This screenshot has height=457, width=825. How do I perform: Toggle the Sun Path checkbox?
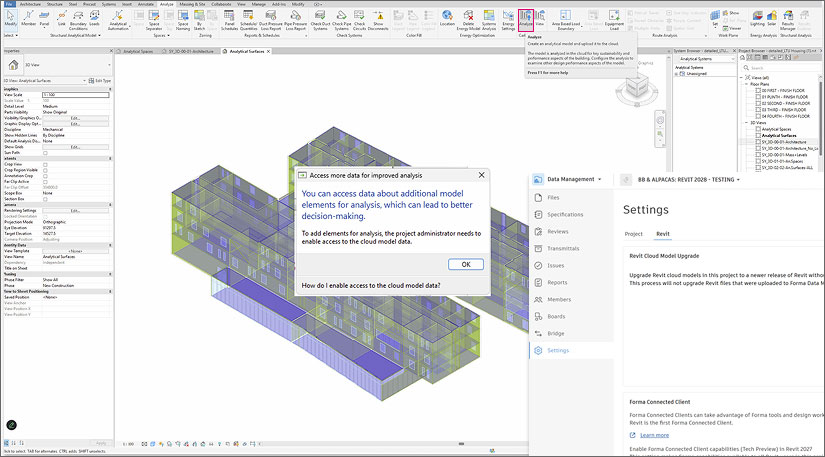point(46,151)
